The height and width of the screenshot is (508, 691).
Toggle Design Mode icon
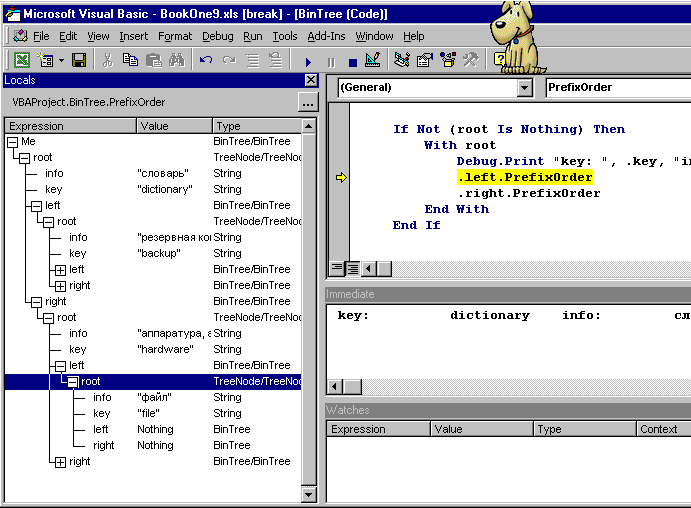coord(373,60)
